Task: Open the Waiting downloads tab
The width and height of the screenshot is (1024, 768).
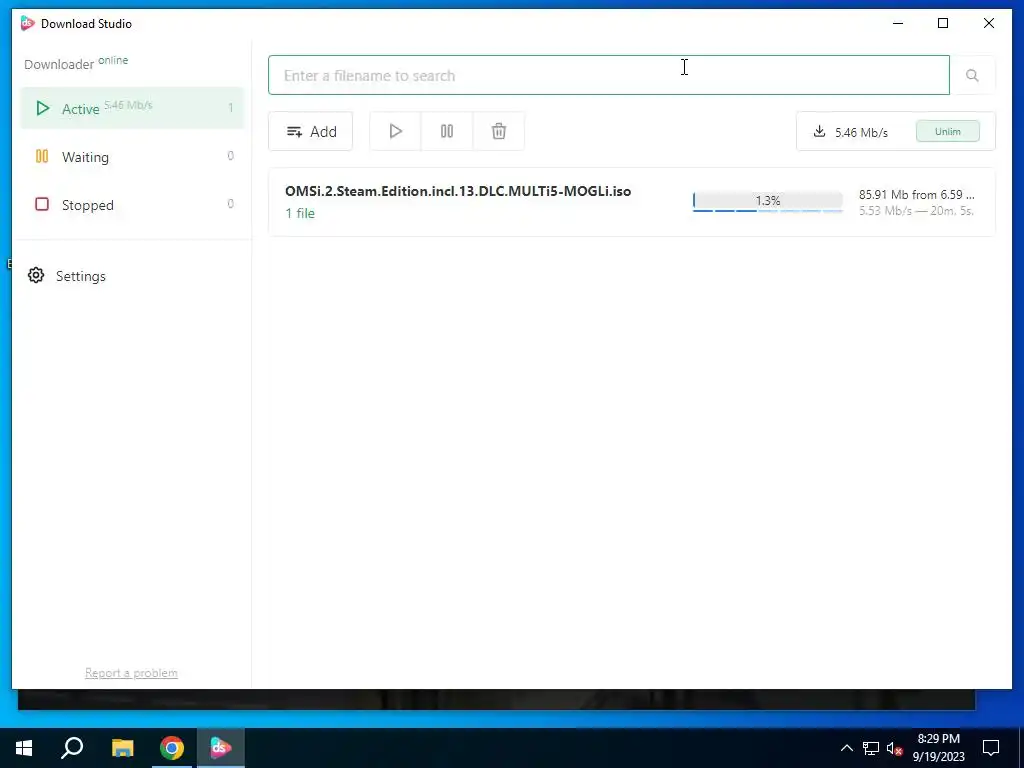Action: [x=132, y=156]
